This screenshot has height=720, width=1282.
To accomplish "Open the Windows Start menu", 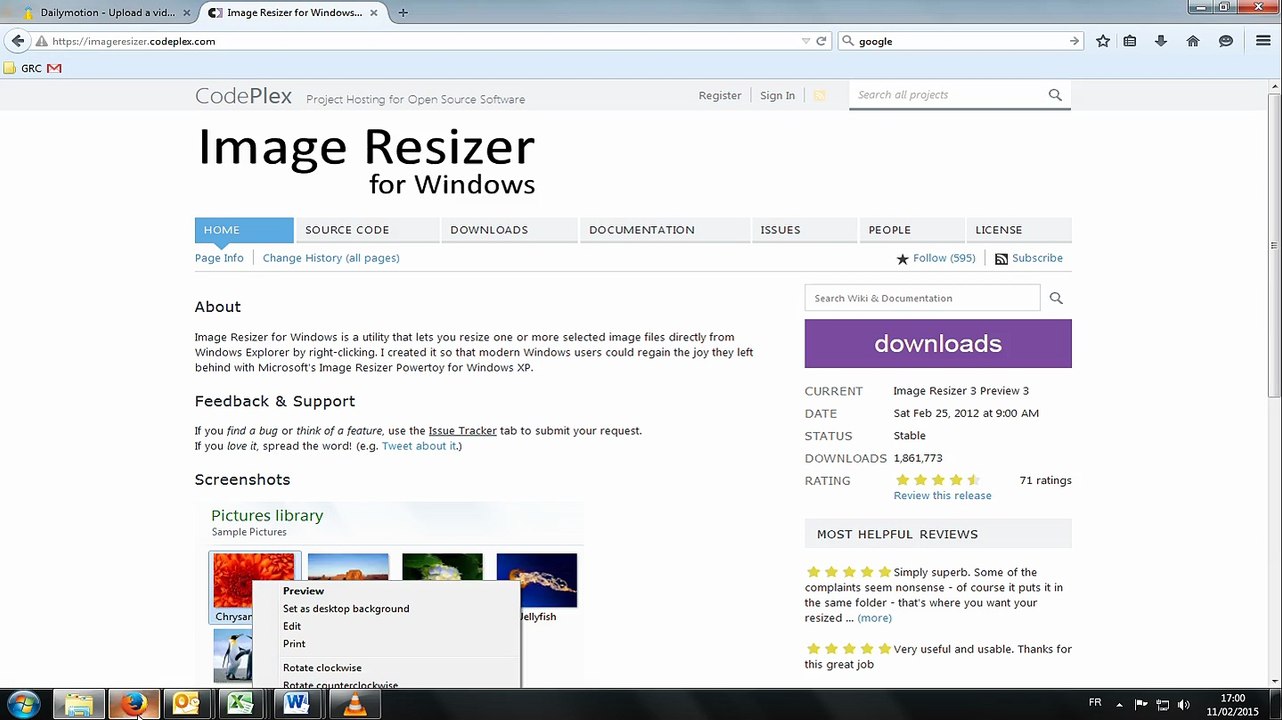I will tap(22, 704).
